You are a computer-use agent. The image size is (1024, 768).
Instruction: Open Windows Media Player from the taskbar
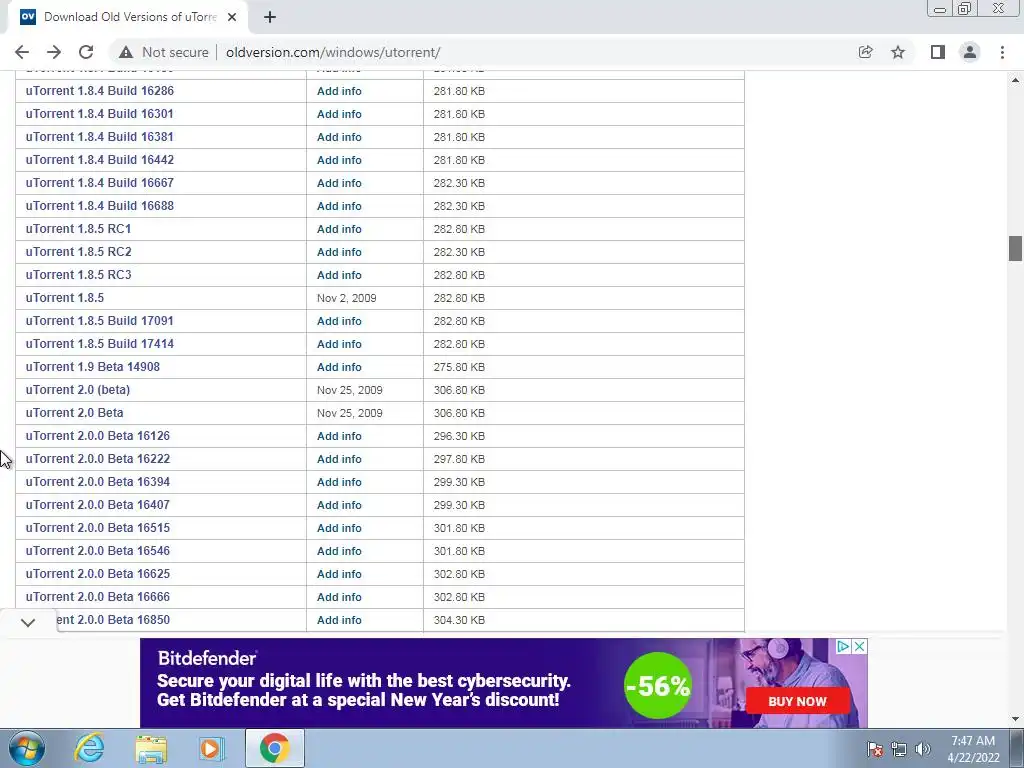(x=211, y=748)
